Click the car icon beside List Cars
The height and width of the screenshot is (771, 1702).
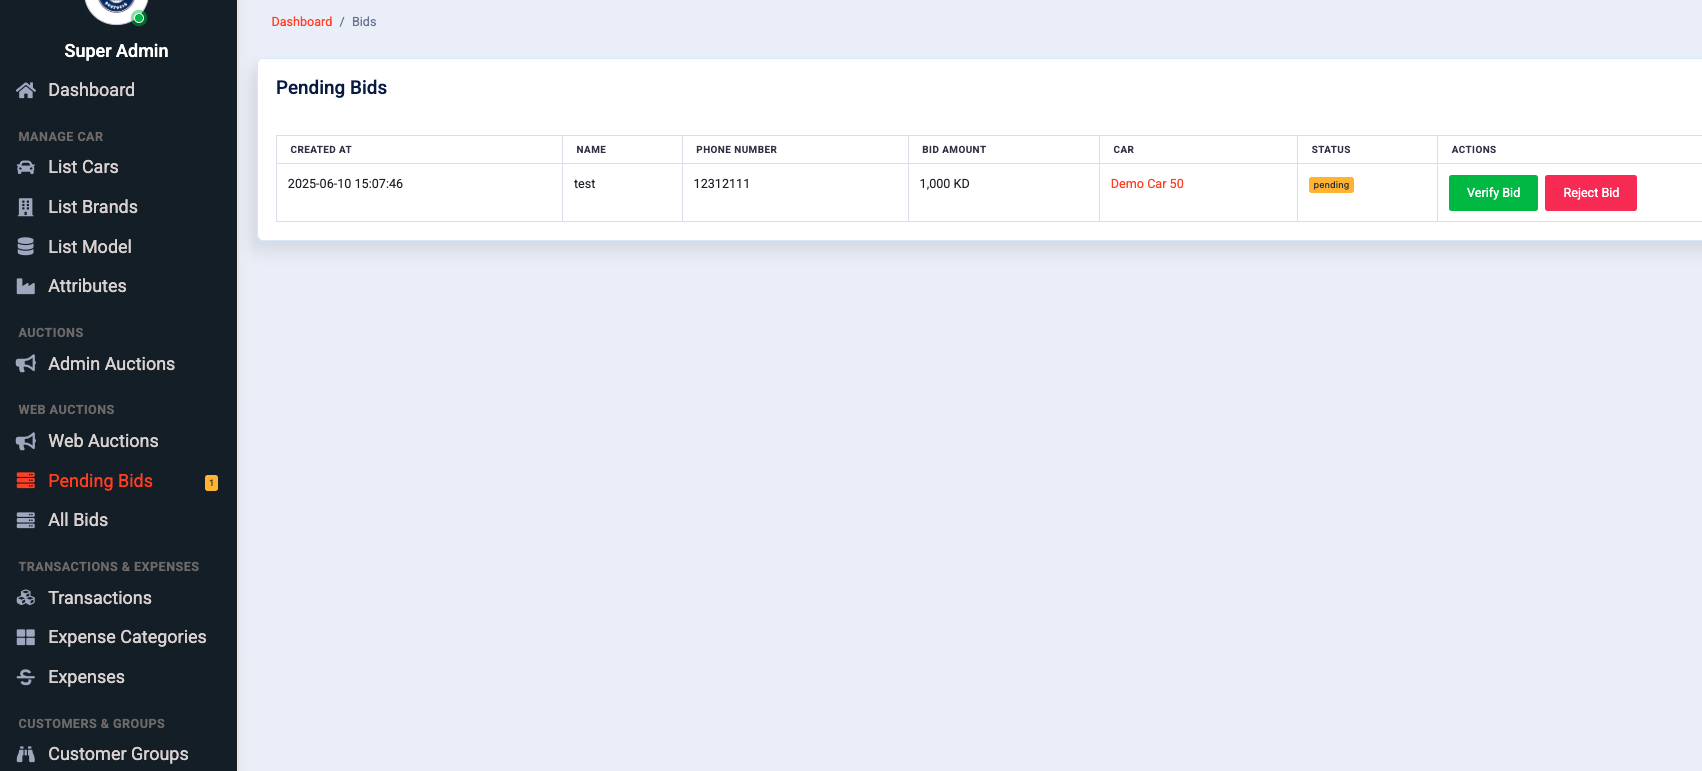tap(26, 167)
